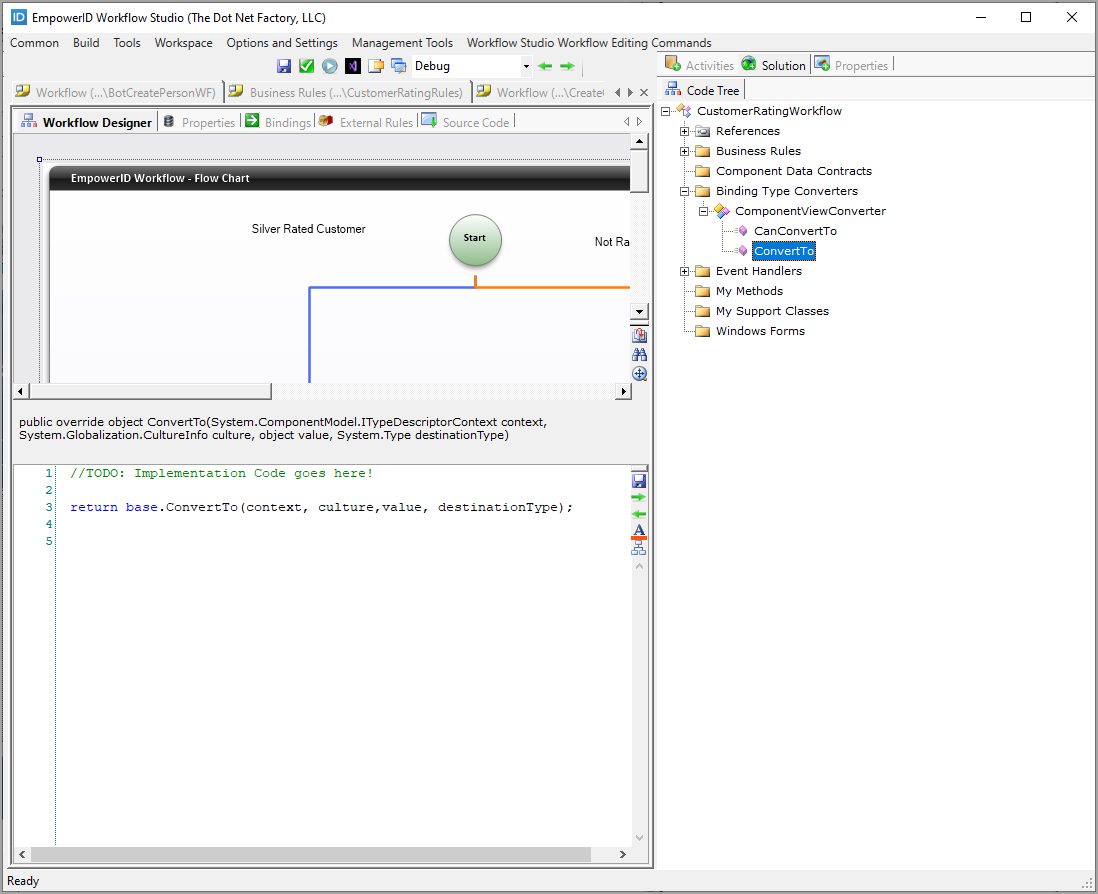The width and height of the screenshot is (1098, 894).
Task: Click the Start node in flow chart
Action: click(x=475, y=239)
